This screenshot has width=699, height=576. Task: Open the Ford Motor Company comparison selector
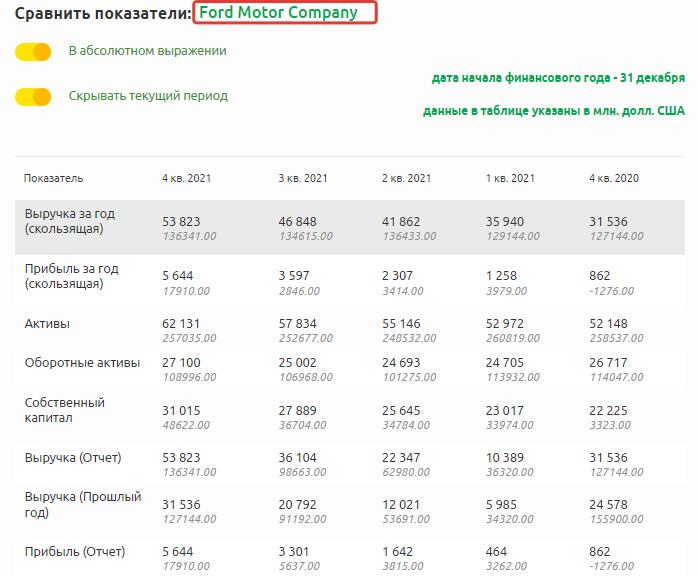pyautogui.click(x=285, y=13)
